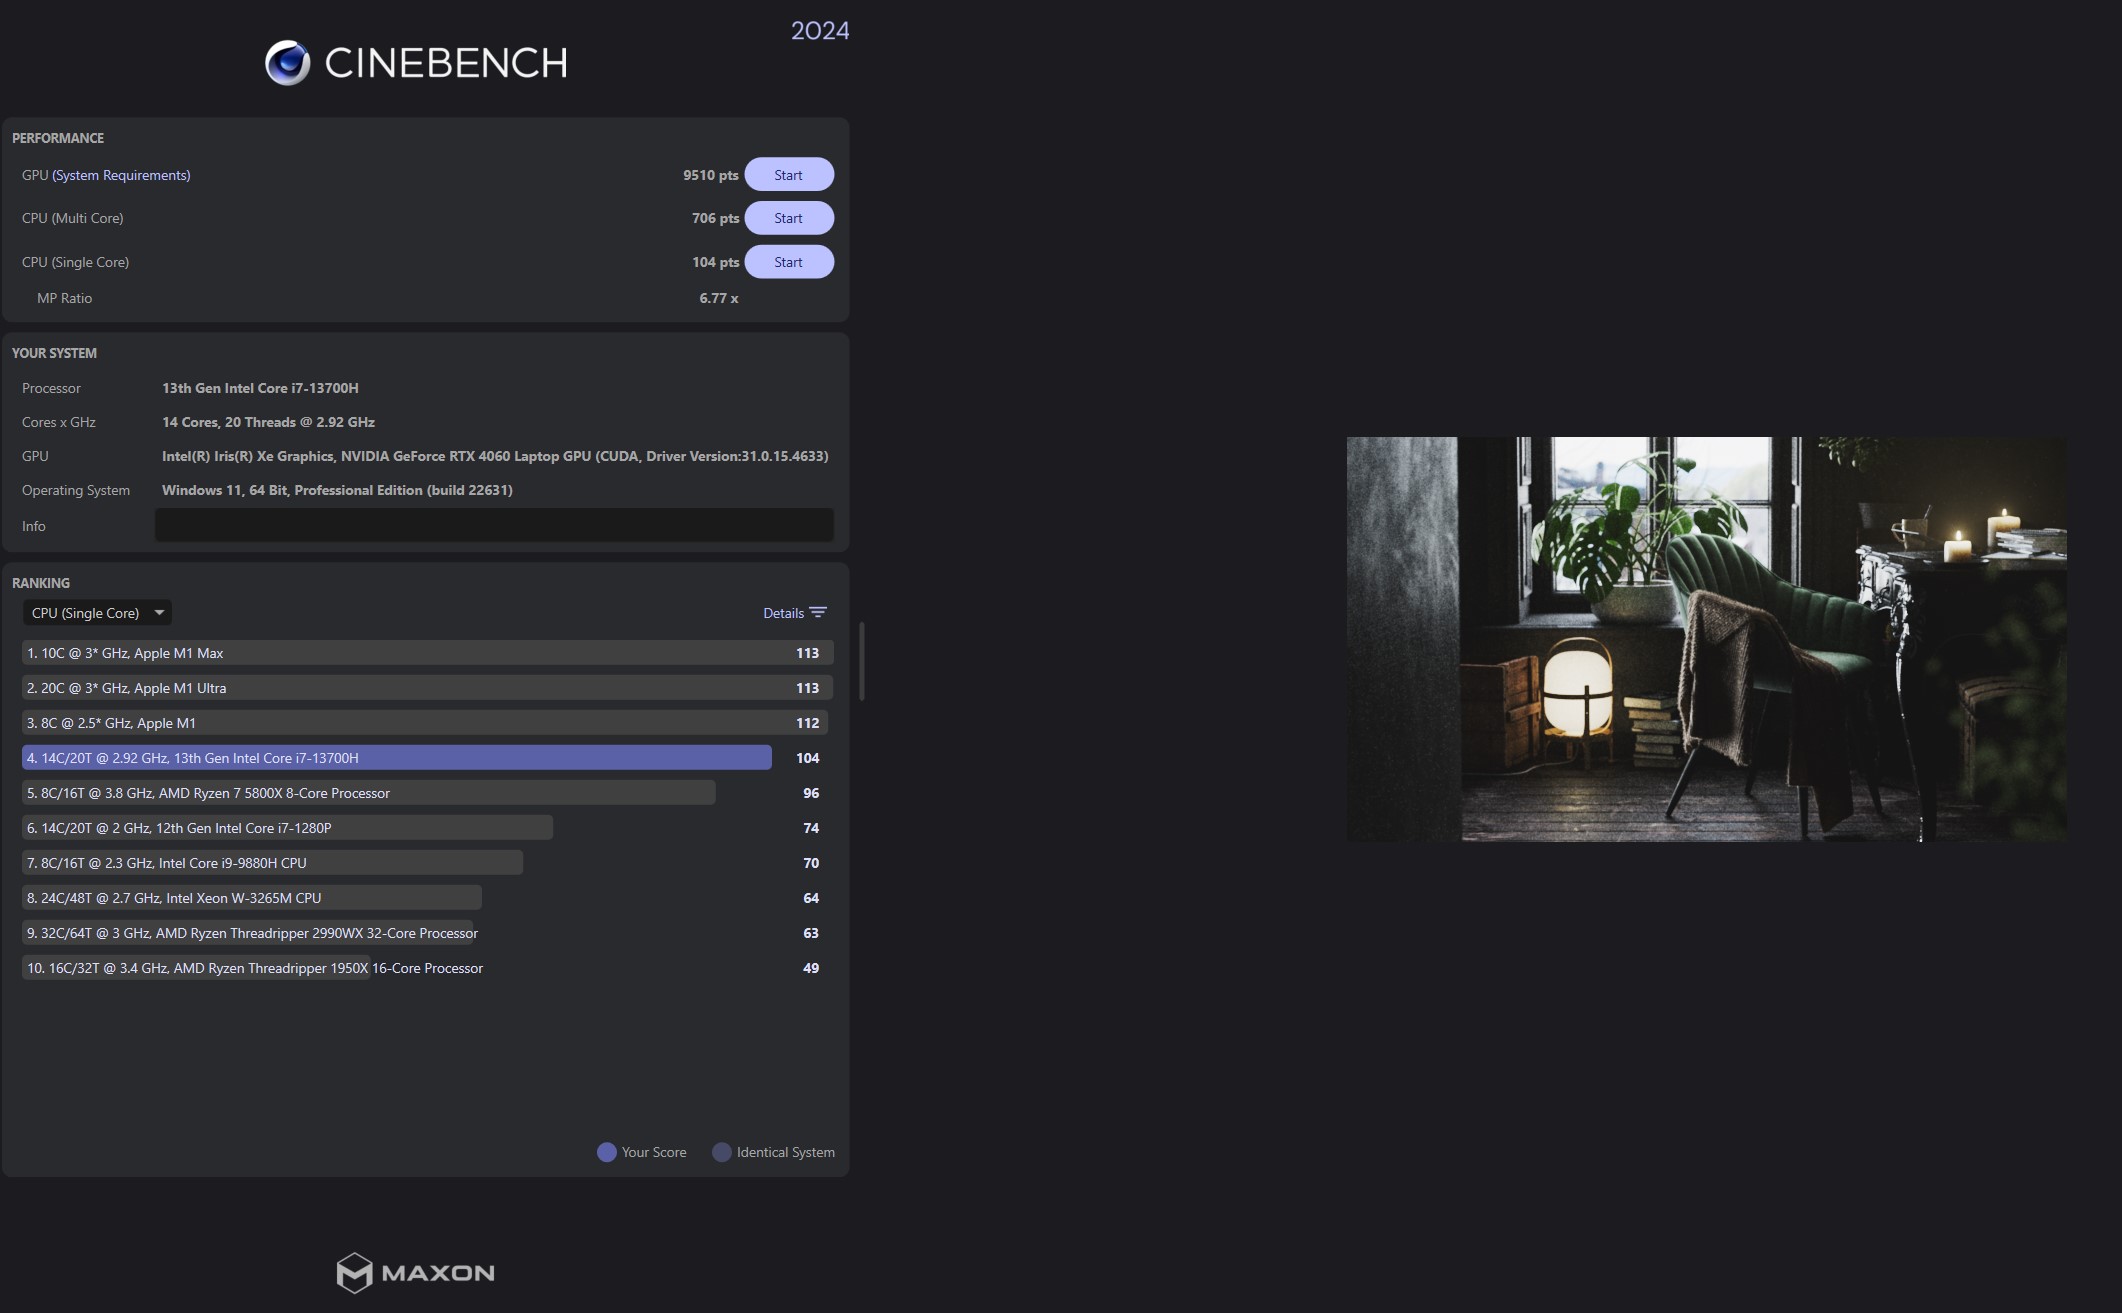Start the CPU Single Core test
The width and height of the screenshot is (2122, 1313).
(789, 262)
